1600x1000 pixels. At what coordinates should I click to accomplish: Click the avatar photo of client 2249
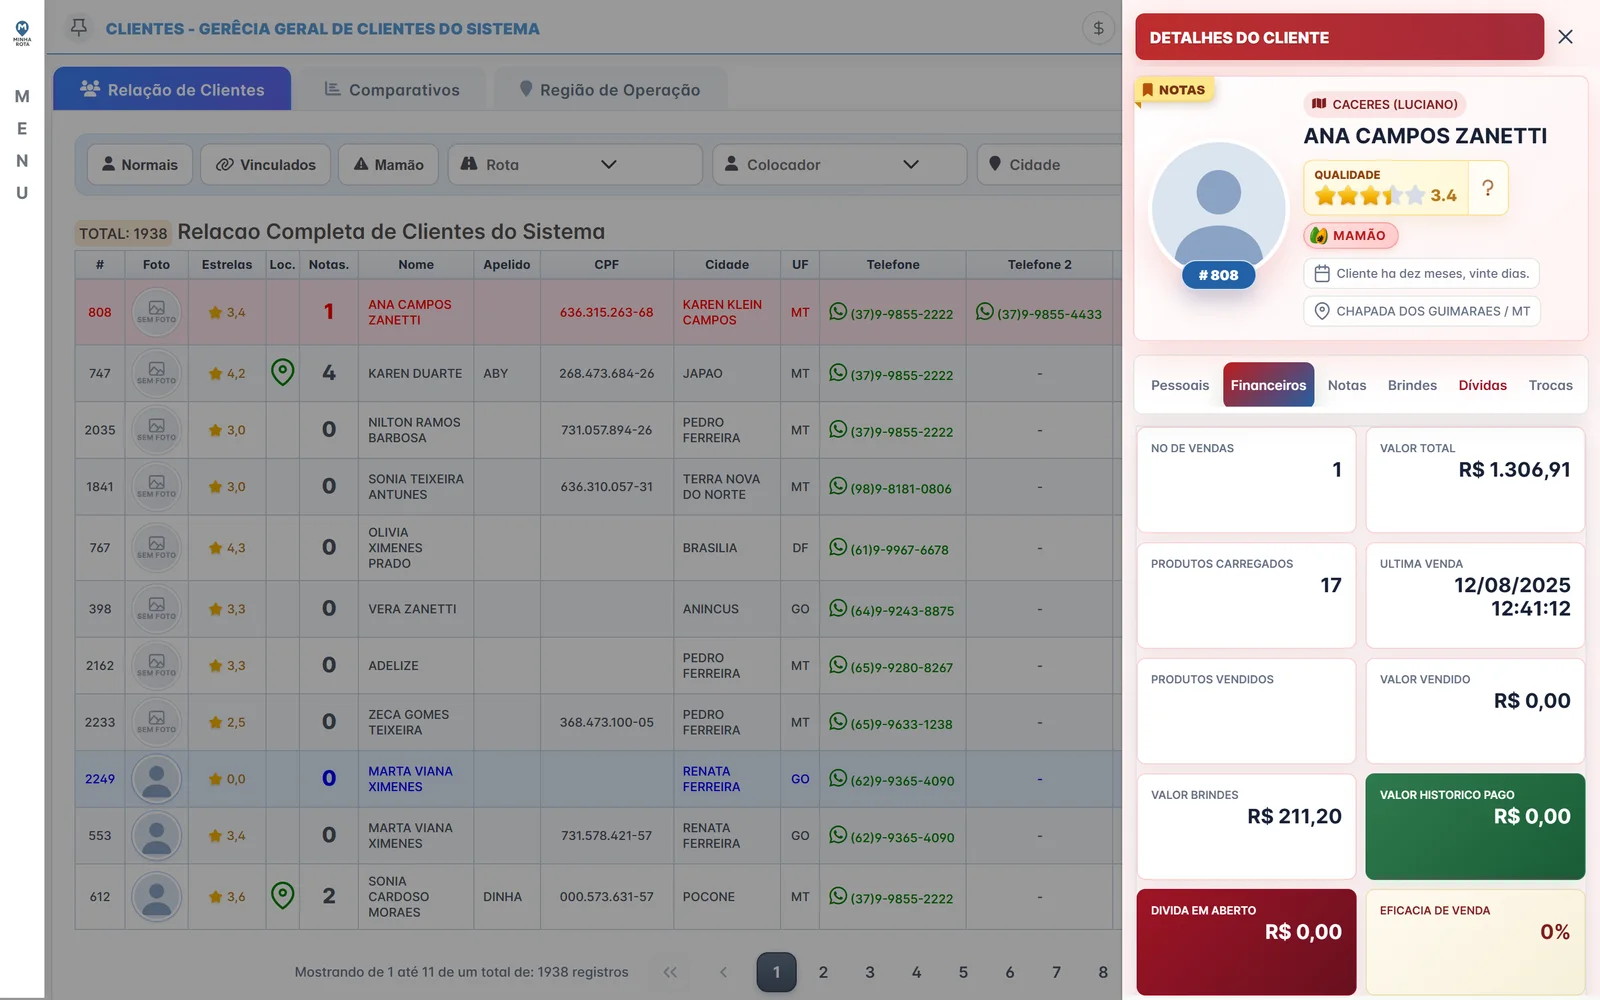(157, 779)
